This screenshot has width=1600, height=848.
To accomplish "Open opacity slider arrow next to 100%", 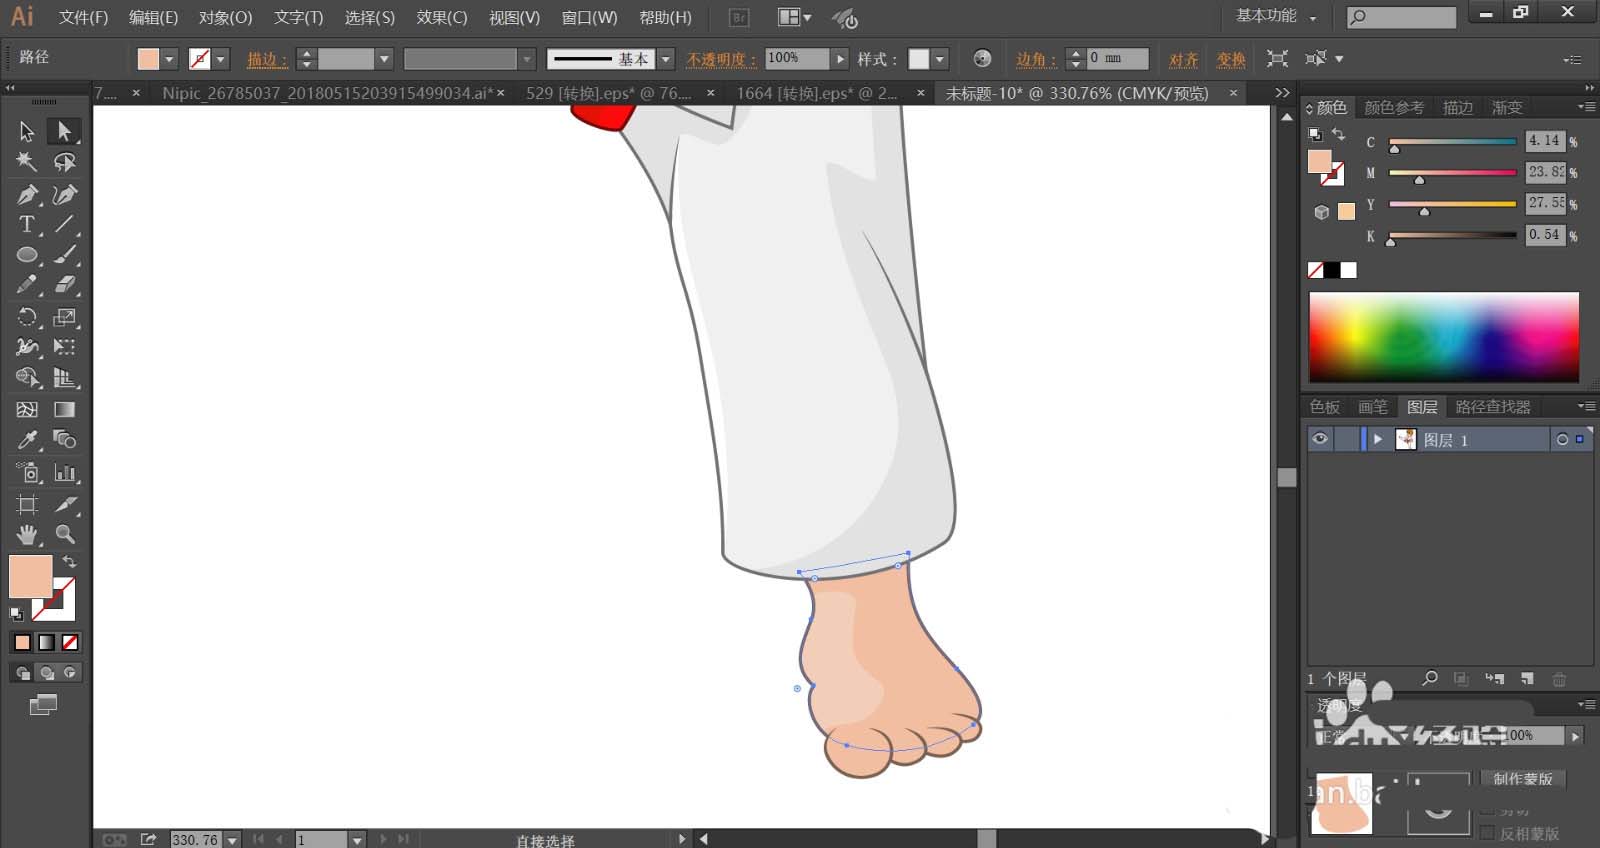I will tap(840, 59).
